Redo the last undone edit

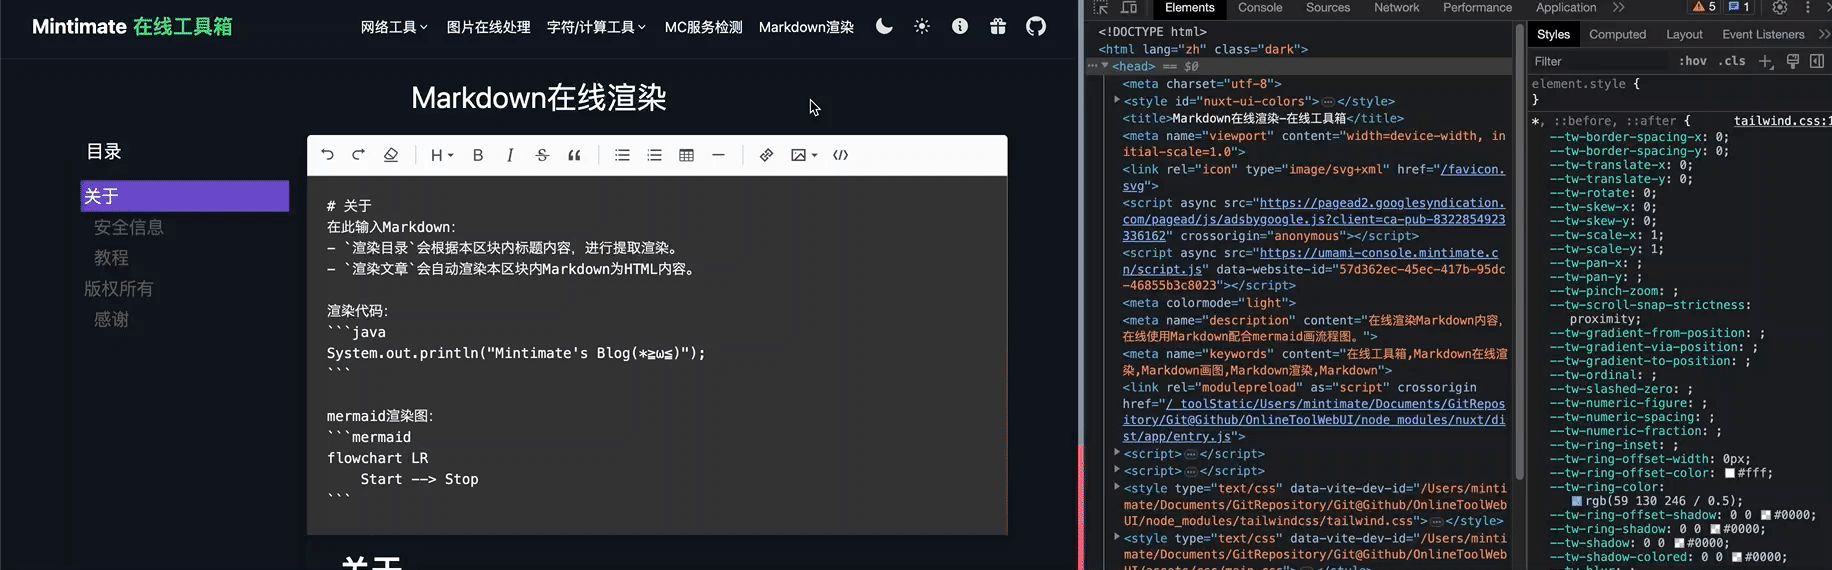358,155
